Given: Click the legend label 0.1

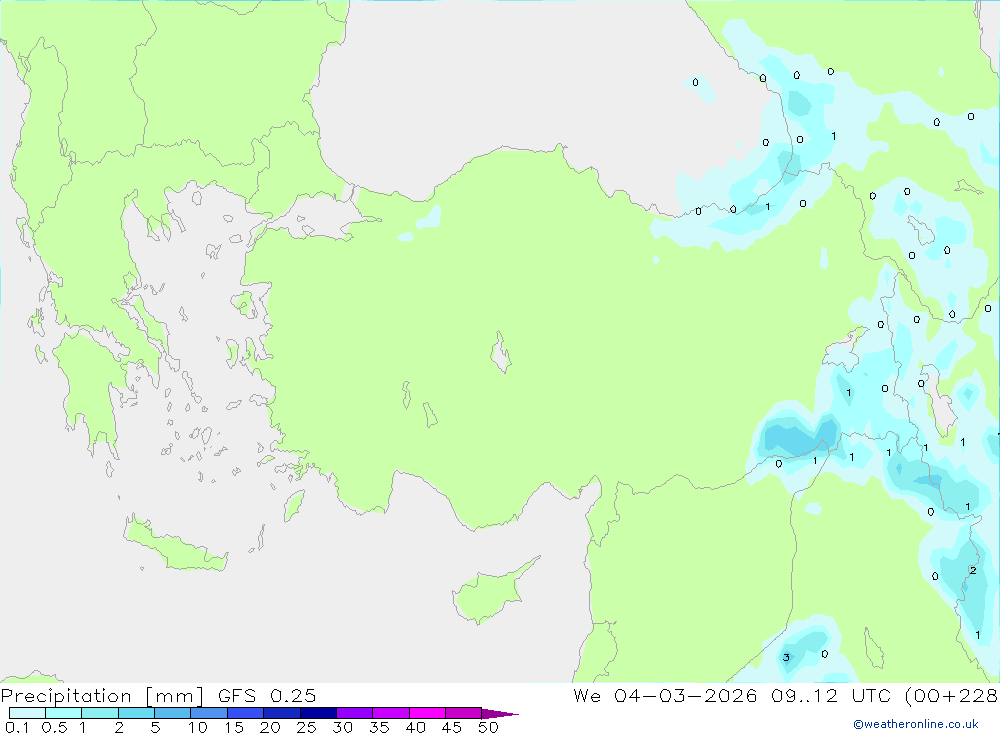Looking at the screenshot, I should click(17, 727).
